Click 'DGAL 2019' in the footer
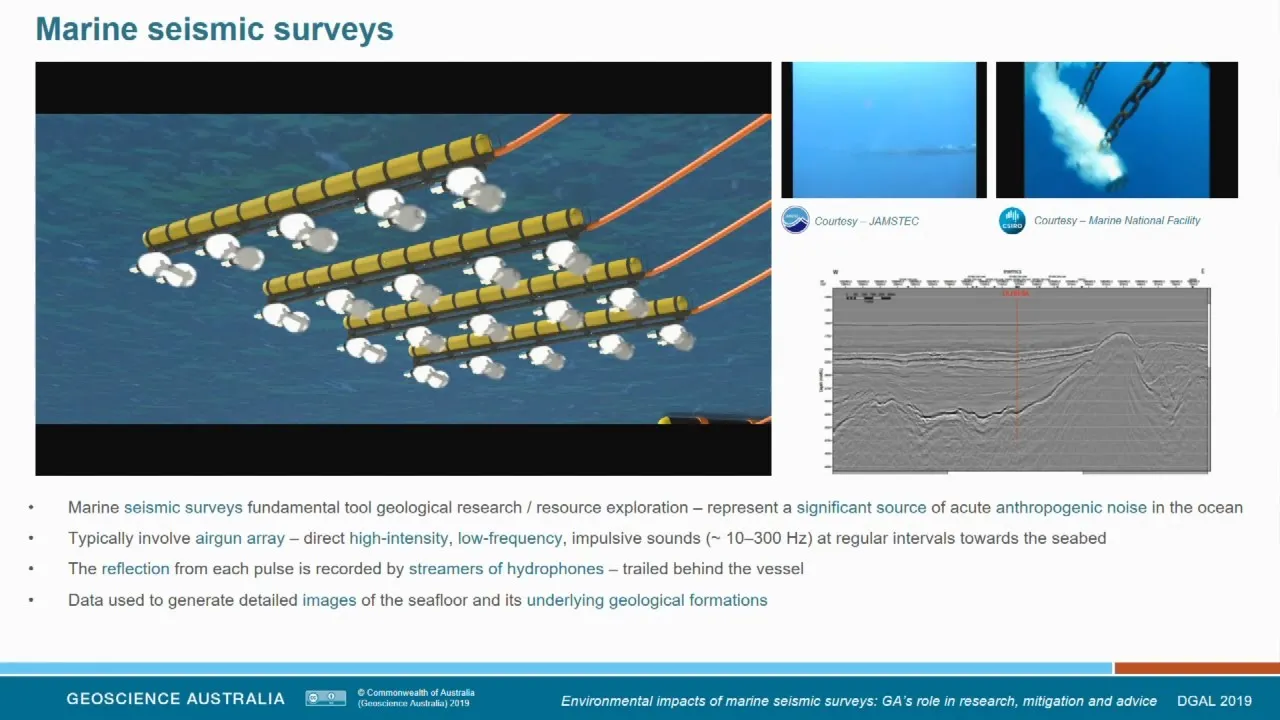Image resolution: width=1280 pixels, height=720 pixels. click(x=1214, y=701)
